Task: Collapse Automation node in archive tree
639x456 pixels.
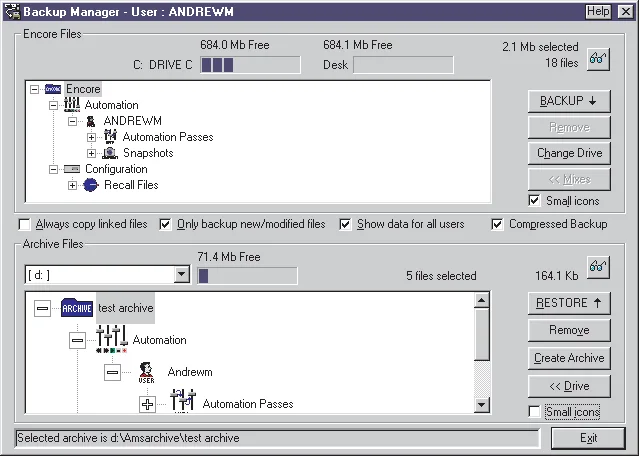Action: tap(77, 340)
